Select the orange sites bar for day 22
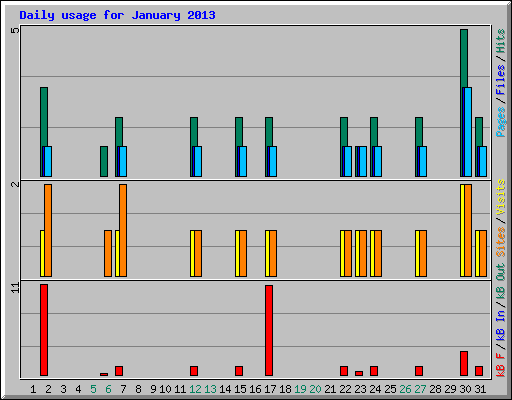The width and height of the screenshot is (512, 400). pos(348,253)
